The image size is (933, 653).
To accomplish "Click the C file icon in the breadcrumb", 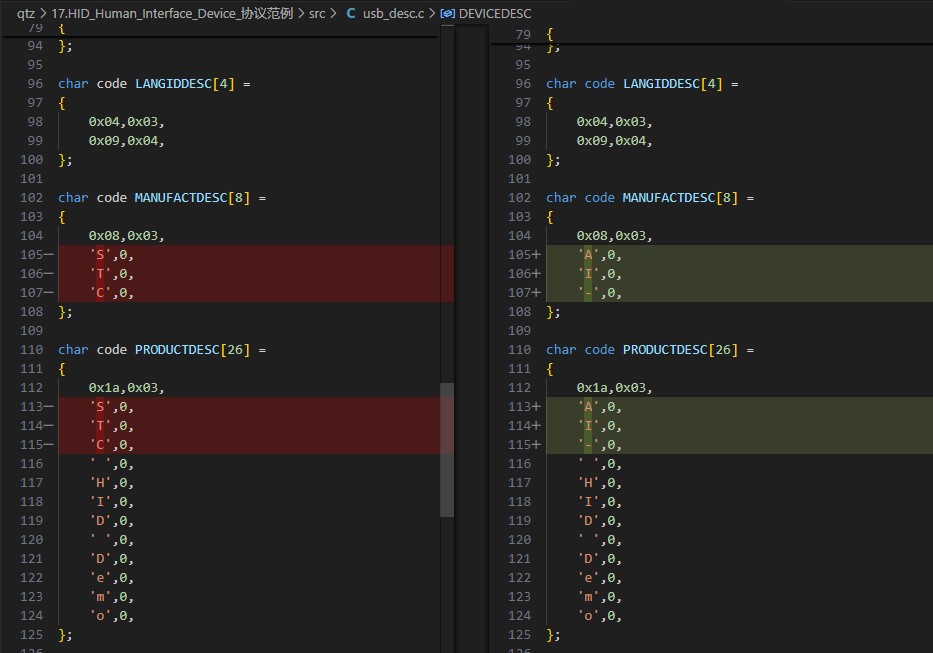I will tap(351, 14).
